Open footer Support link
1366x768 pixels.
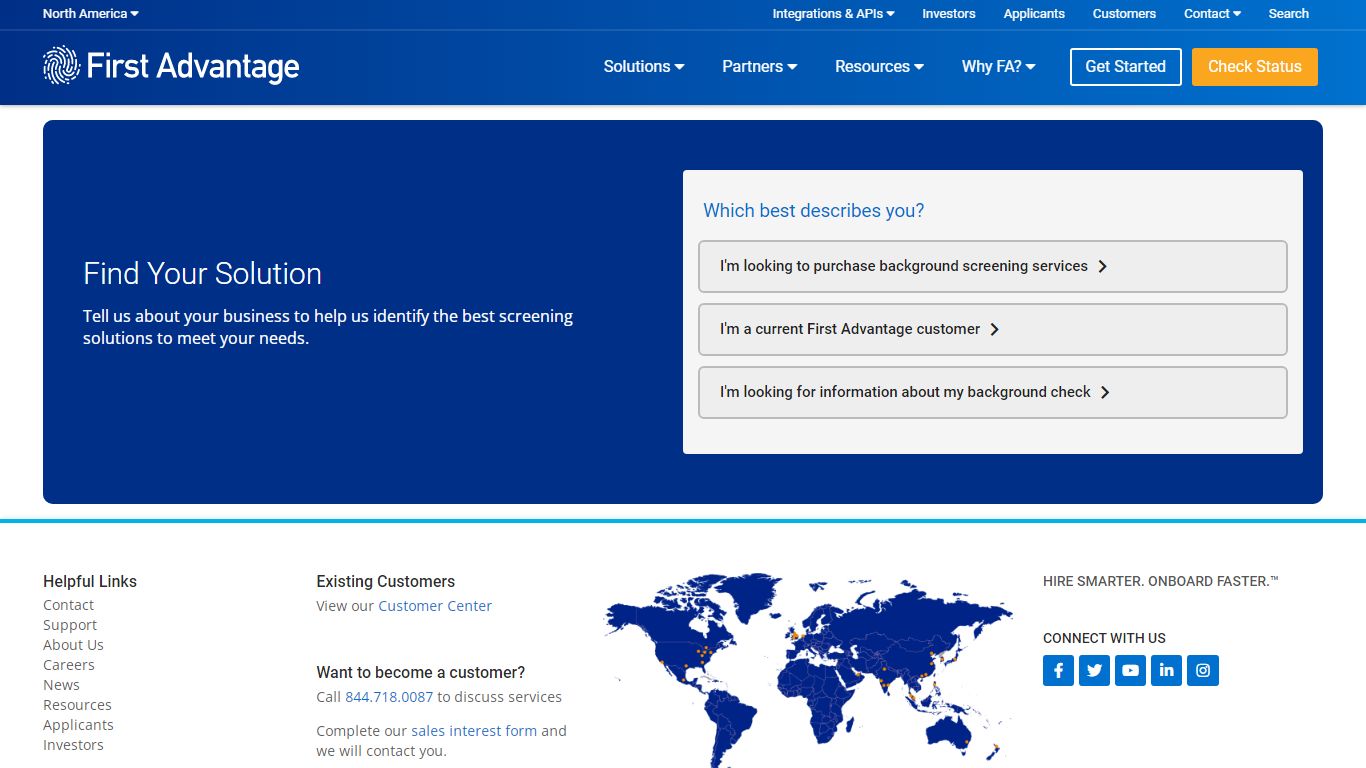(70, 625)
